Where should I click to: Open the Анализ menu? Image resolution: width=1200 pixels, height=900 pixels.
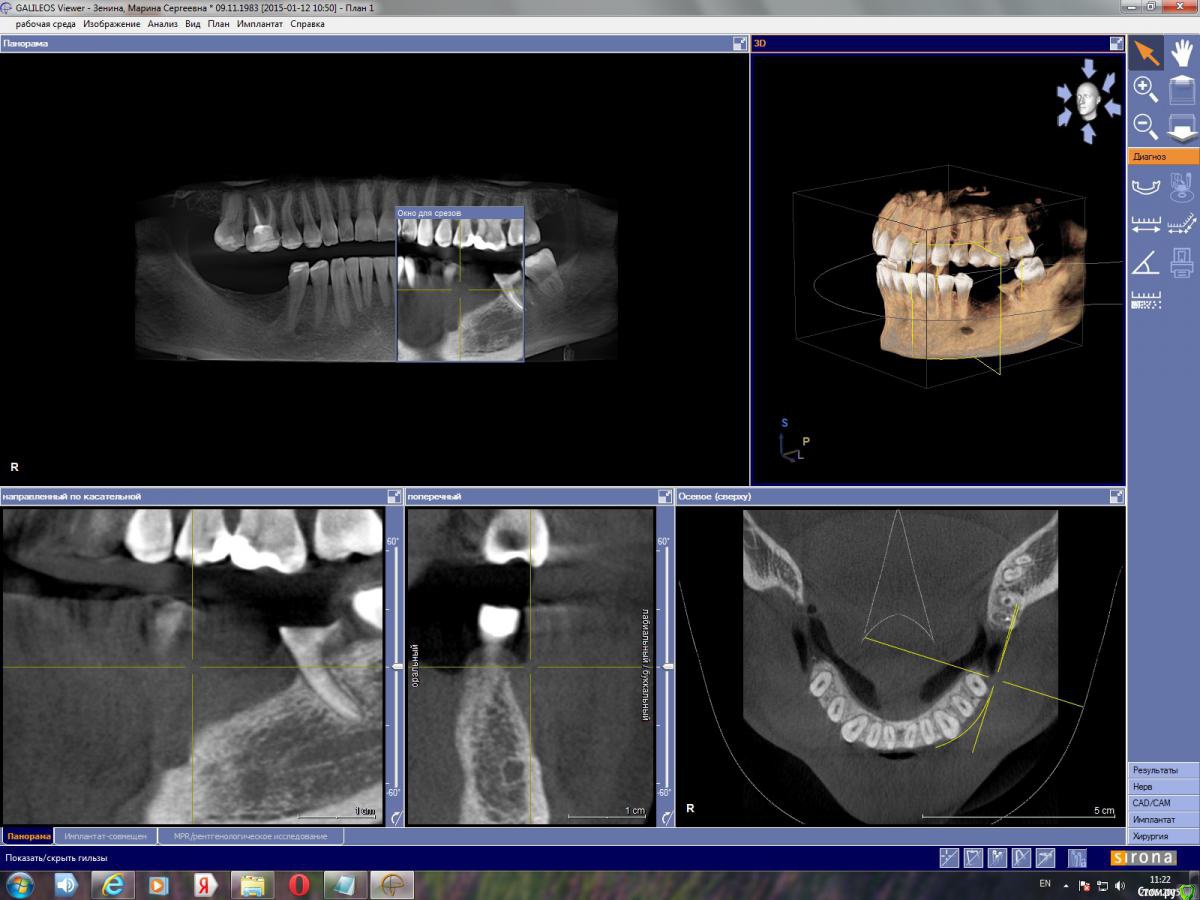point(162,24)
